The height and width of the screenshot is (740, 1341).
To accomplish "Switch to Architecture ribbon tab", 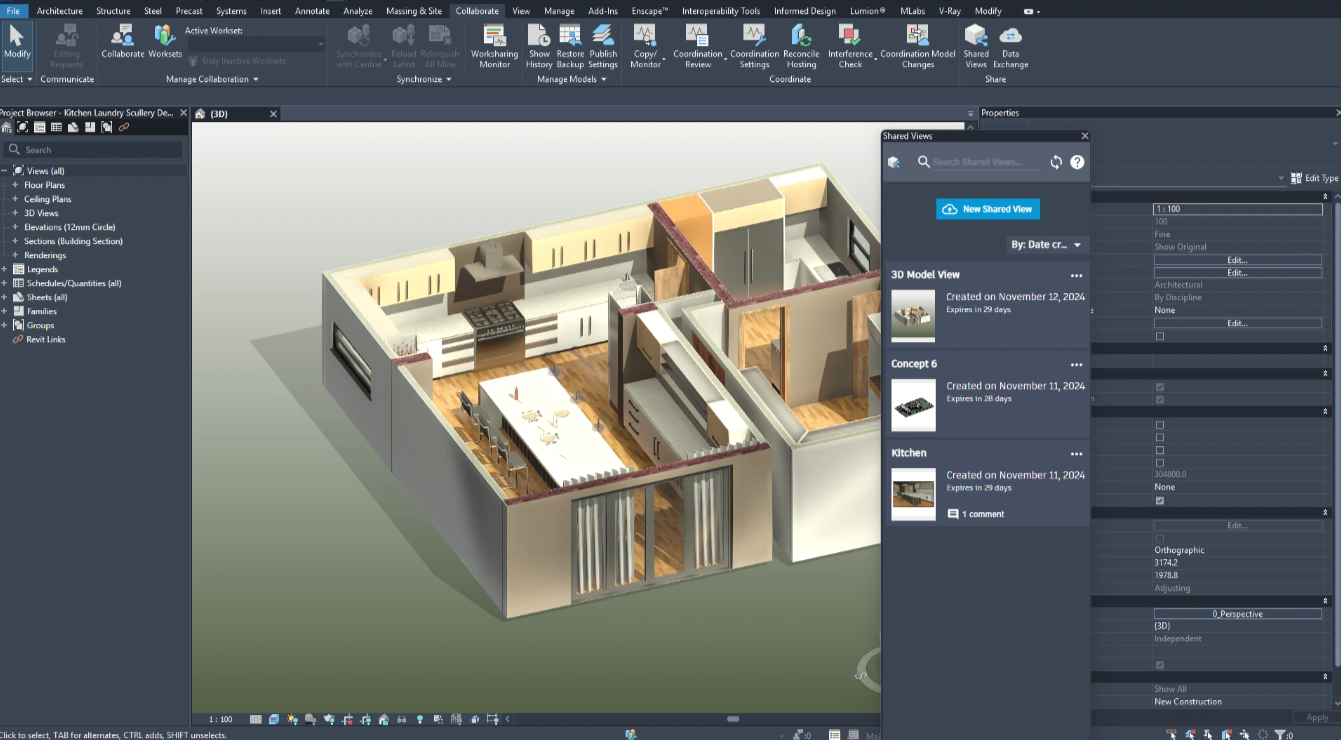I will 60,11.
